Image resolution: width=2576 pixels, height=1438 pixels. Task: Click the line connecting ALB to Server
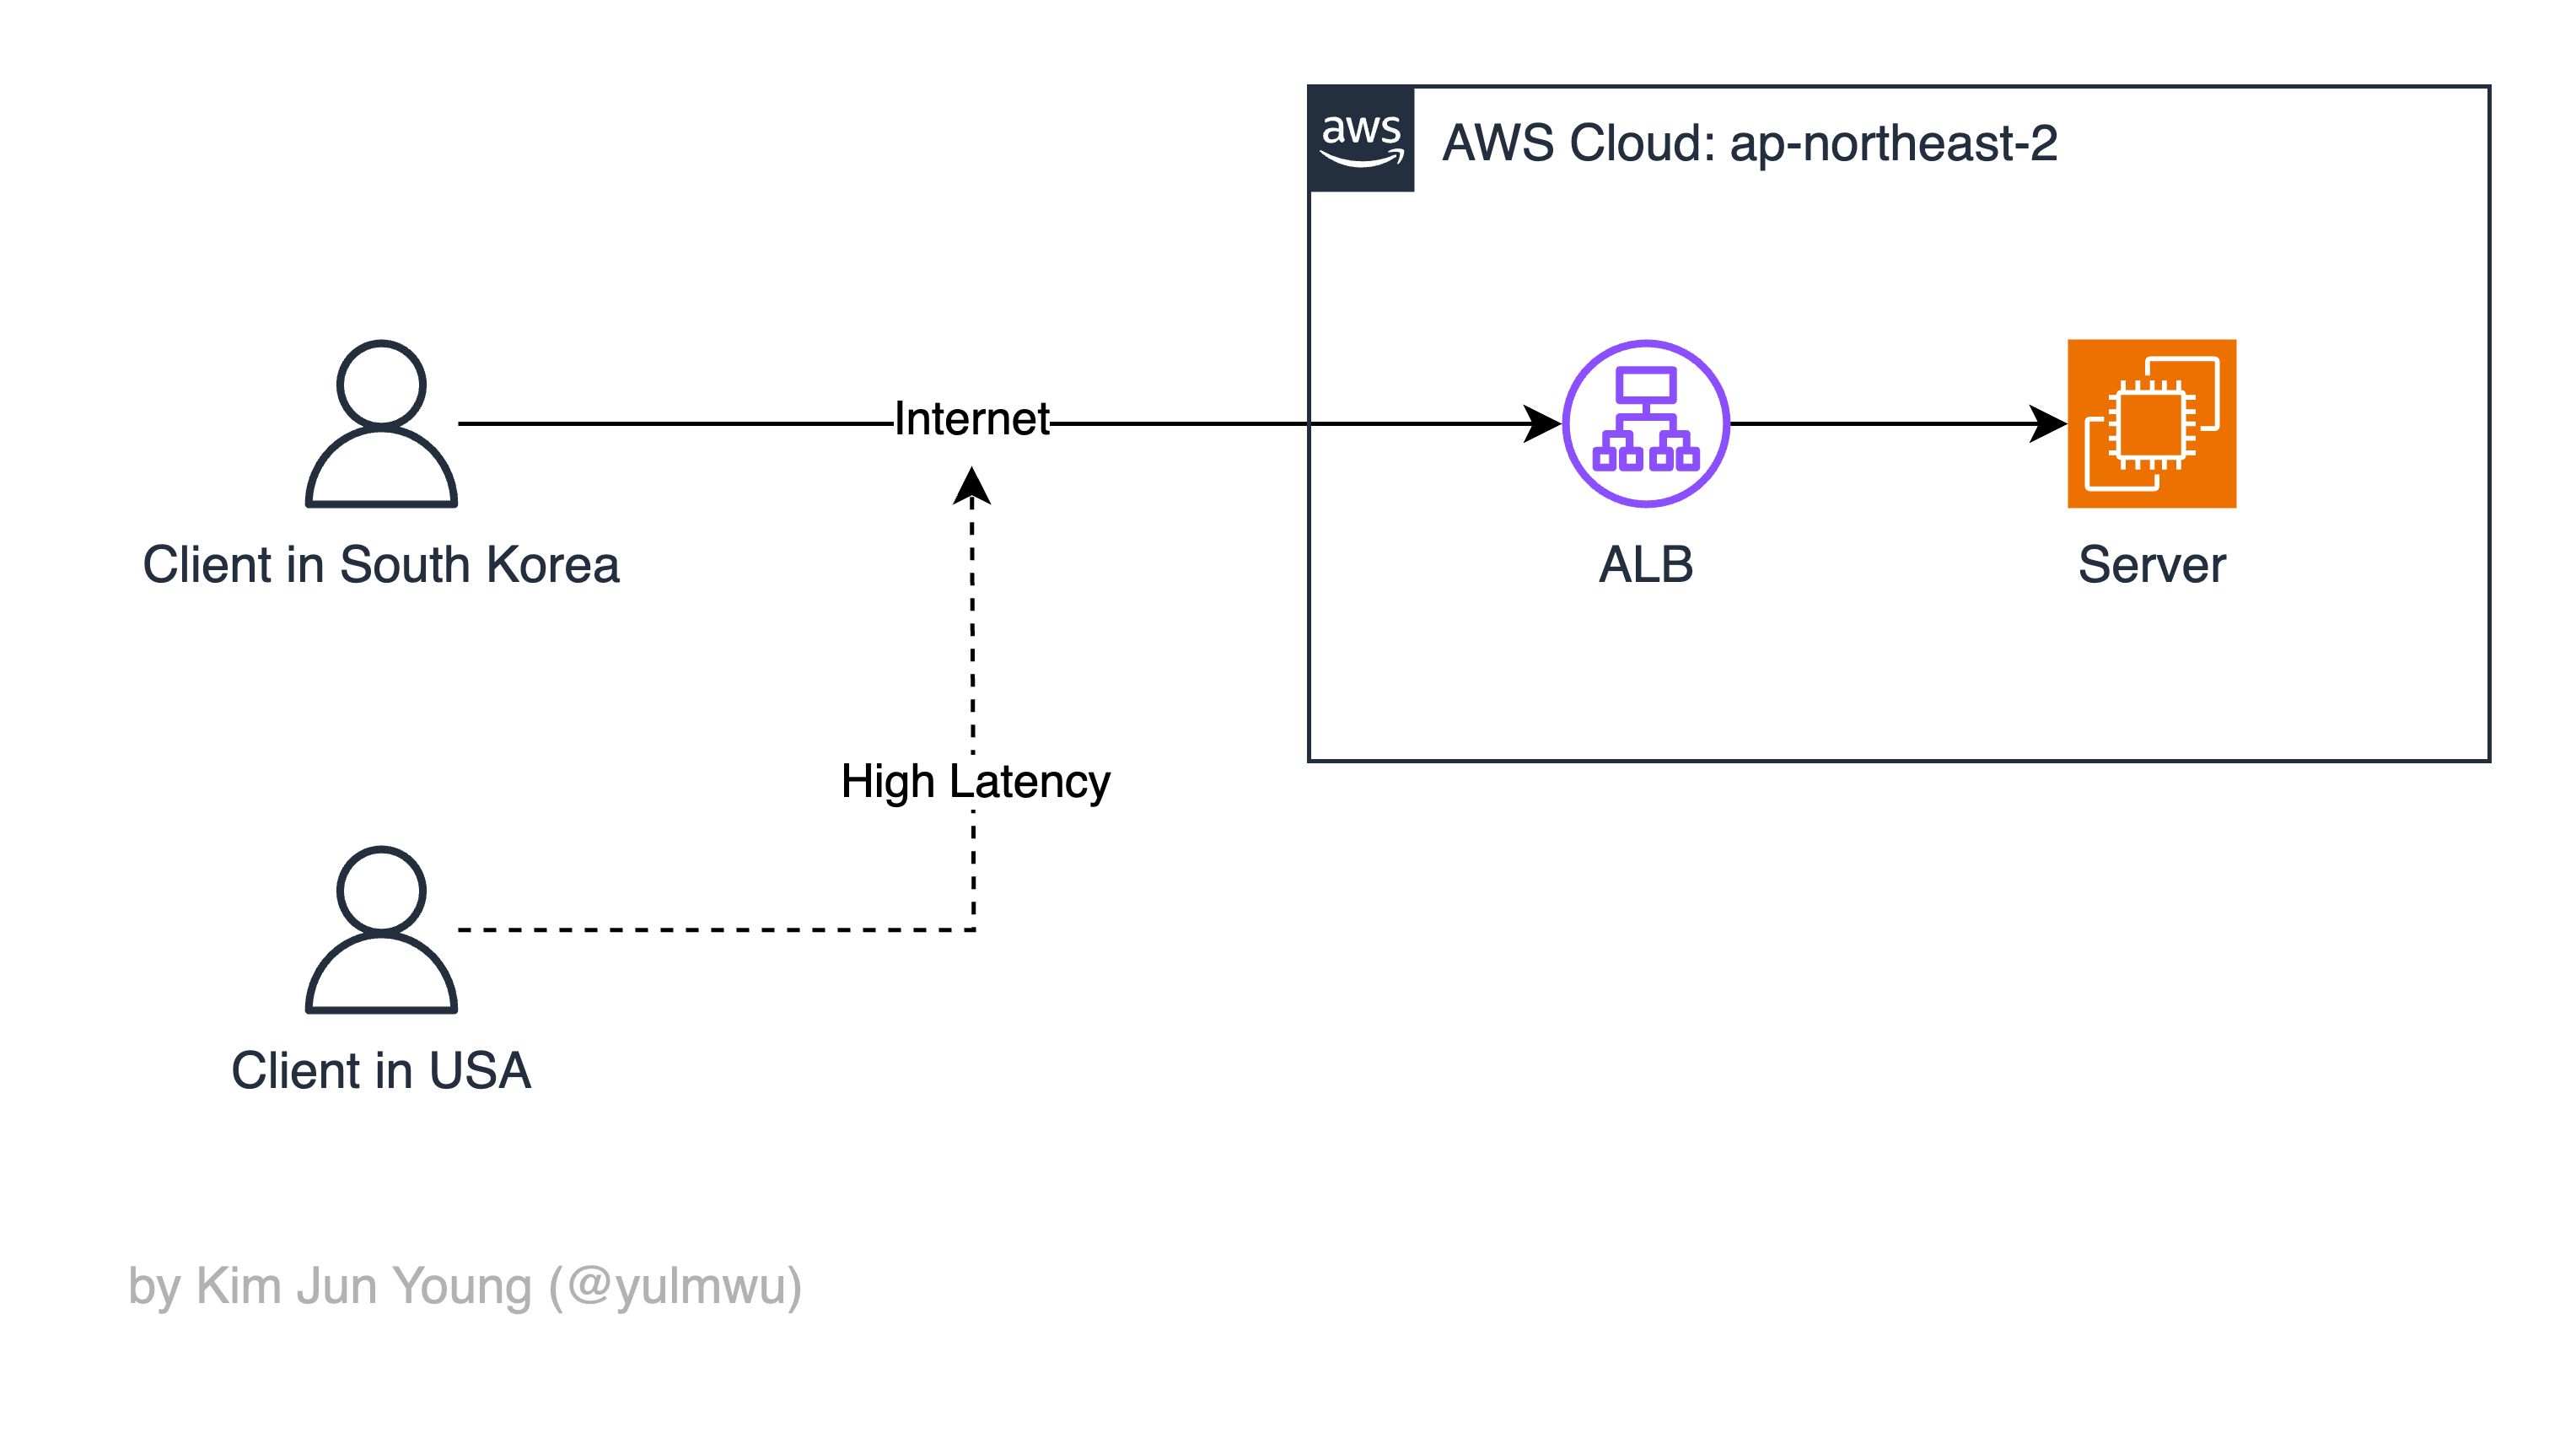pyautogui.click(x=1880, y=423)
